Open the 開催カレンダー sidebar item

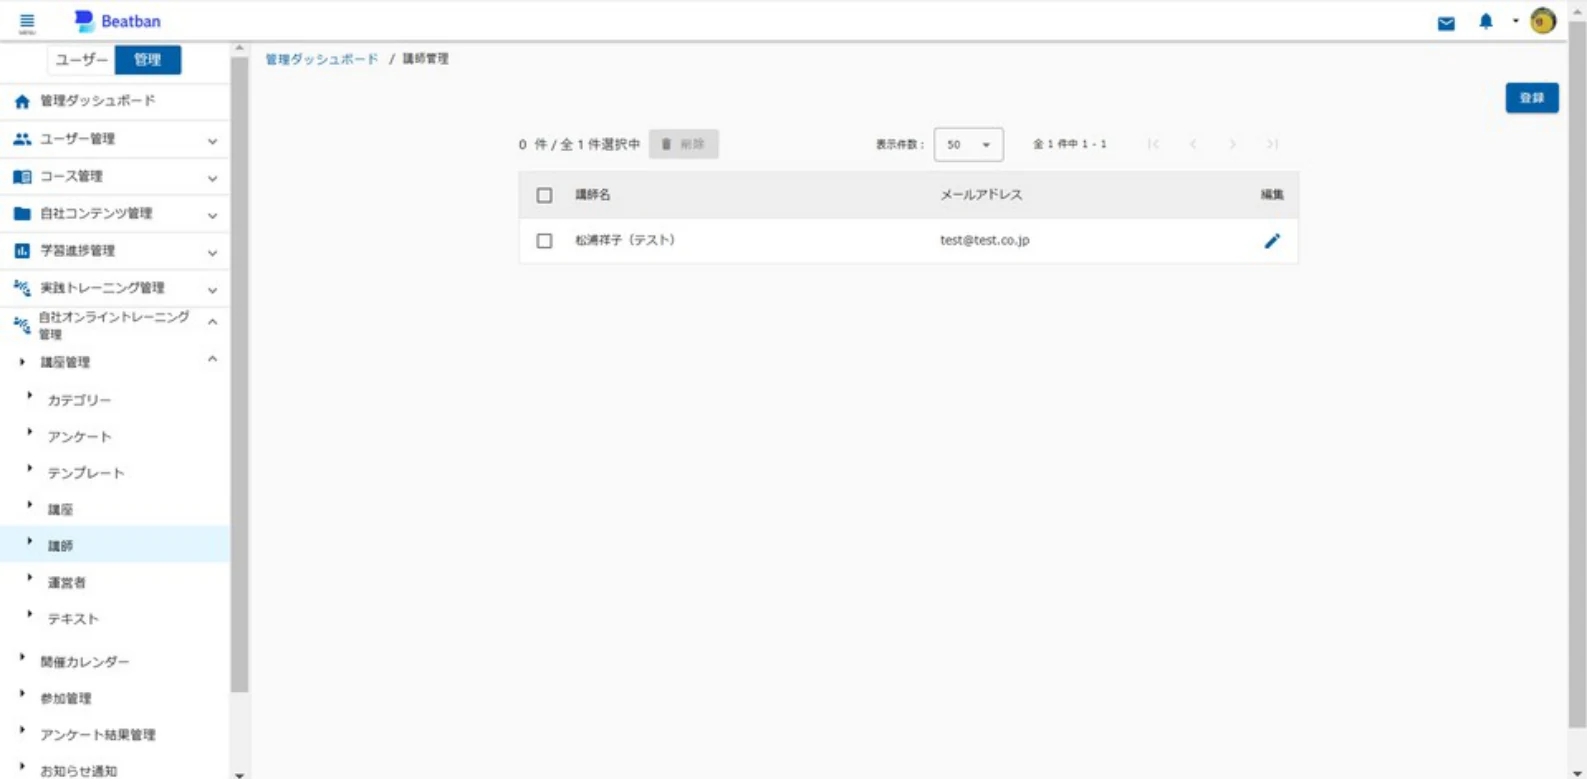click(x=85, y=662)
